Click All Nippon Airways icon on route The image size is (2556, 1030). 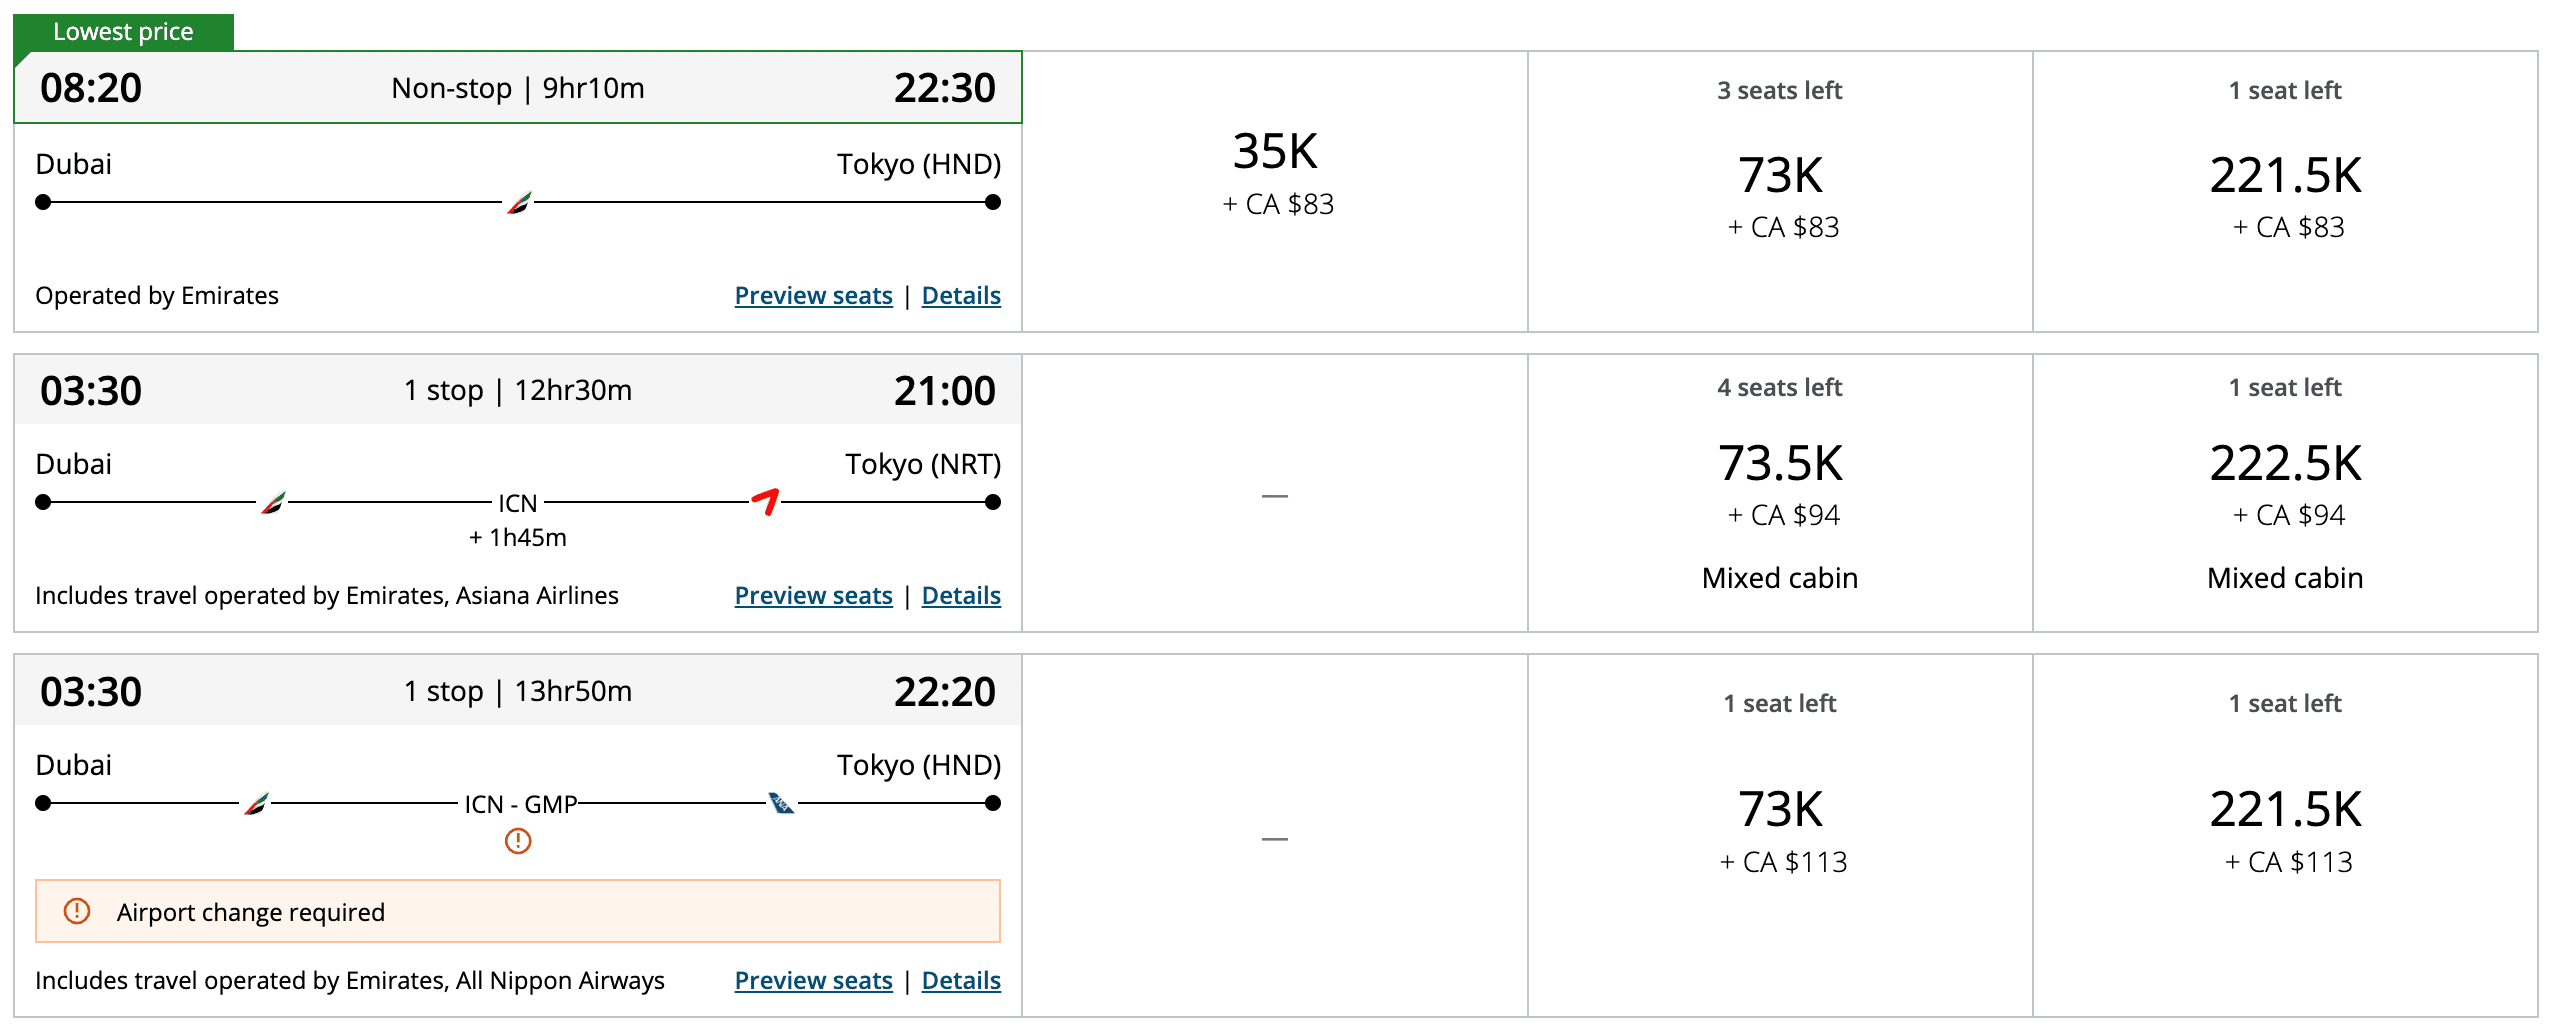point(781,803)
